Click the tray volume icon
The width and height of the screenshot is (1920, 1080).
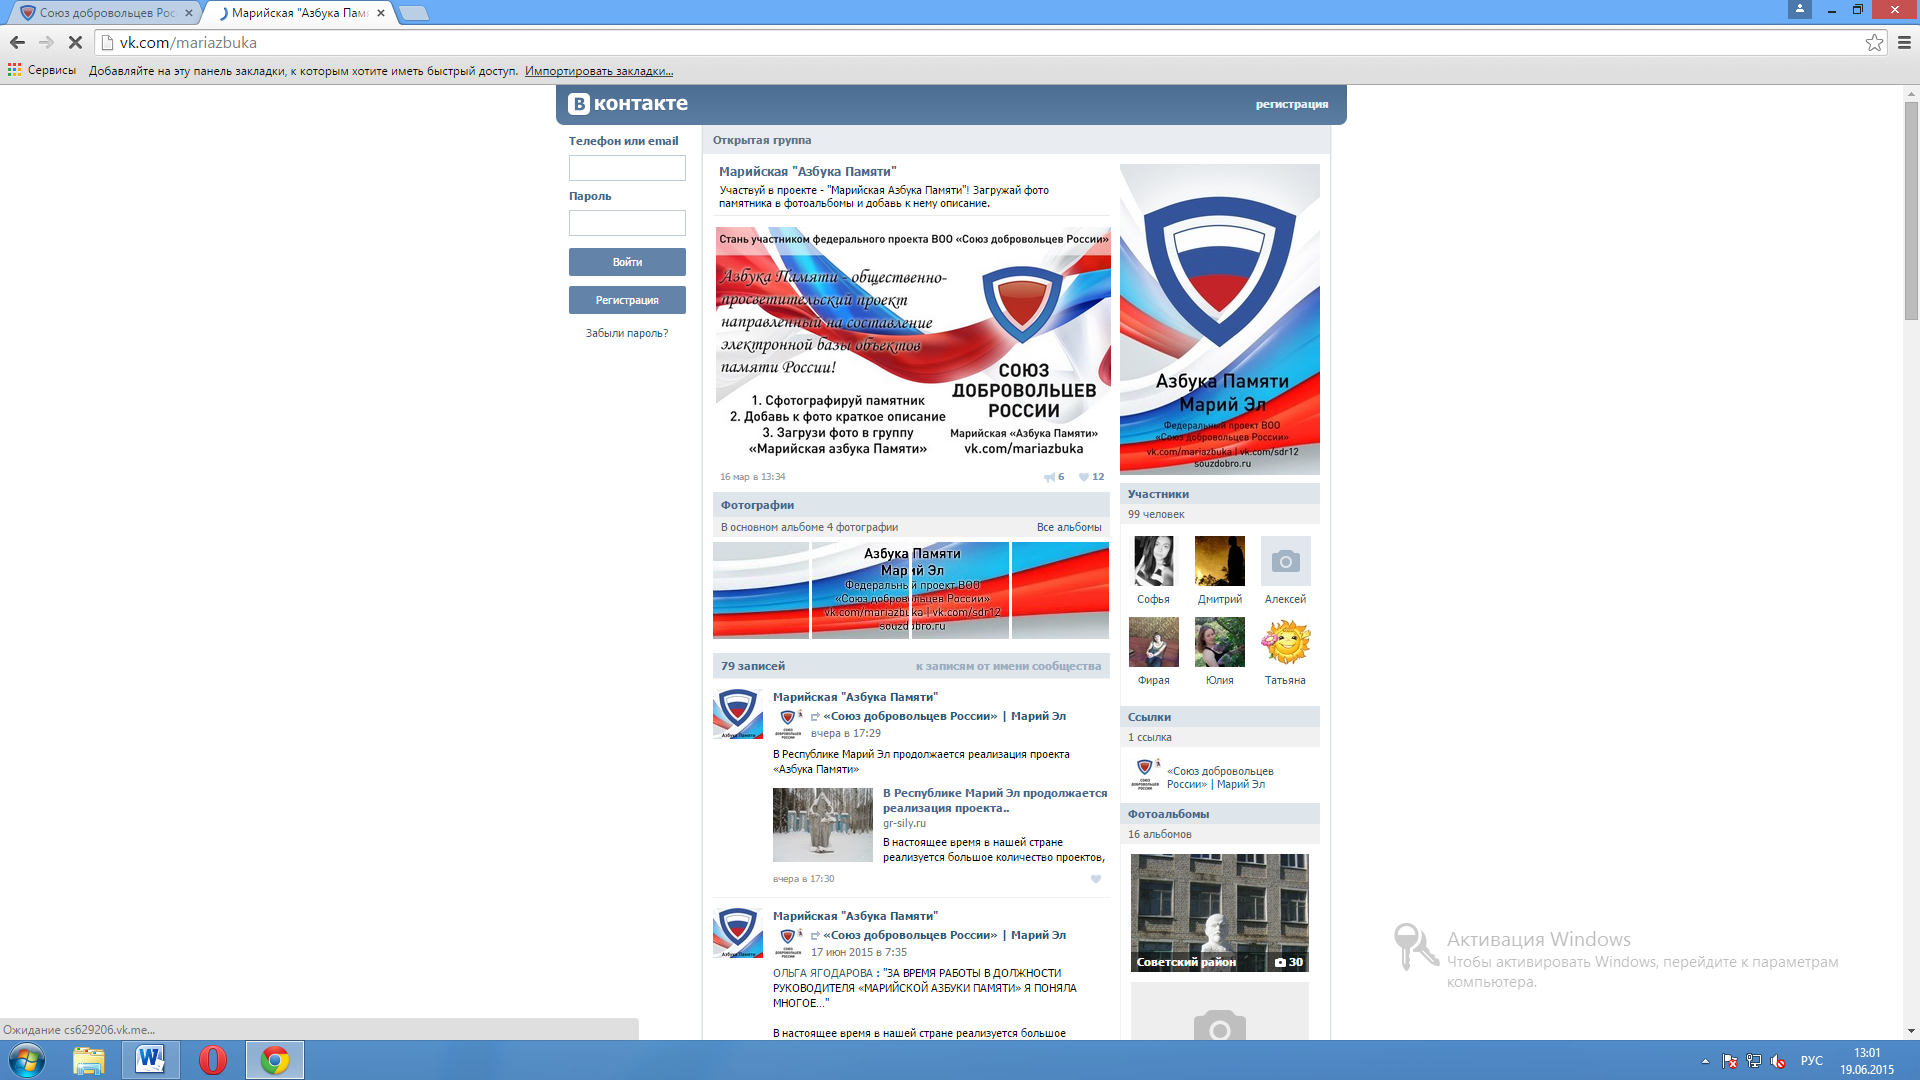click(x=1778, y=1061)
